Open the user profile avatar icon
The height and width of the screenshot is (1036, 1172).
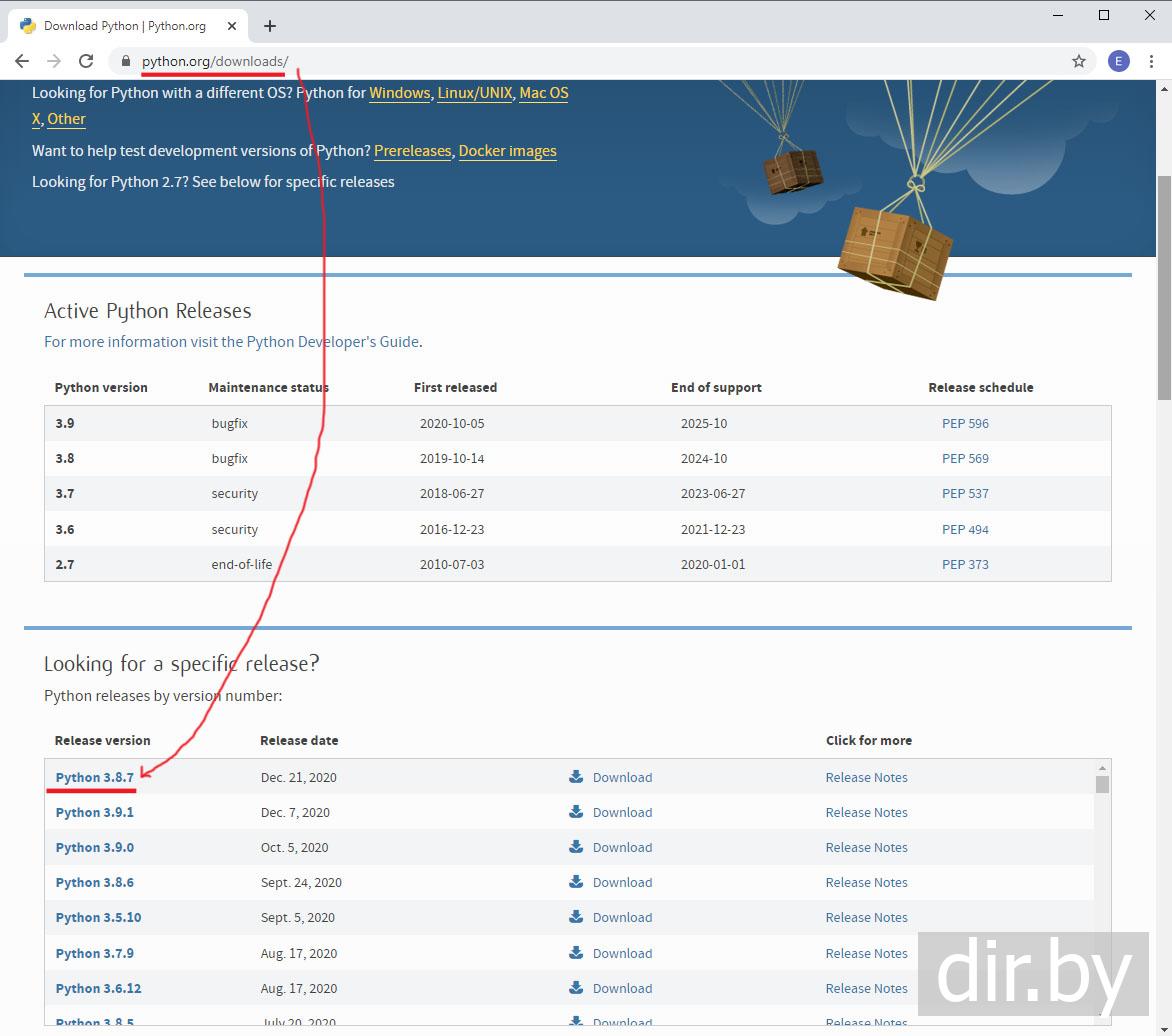click(x=1118, y=61)
